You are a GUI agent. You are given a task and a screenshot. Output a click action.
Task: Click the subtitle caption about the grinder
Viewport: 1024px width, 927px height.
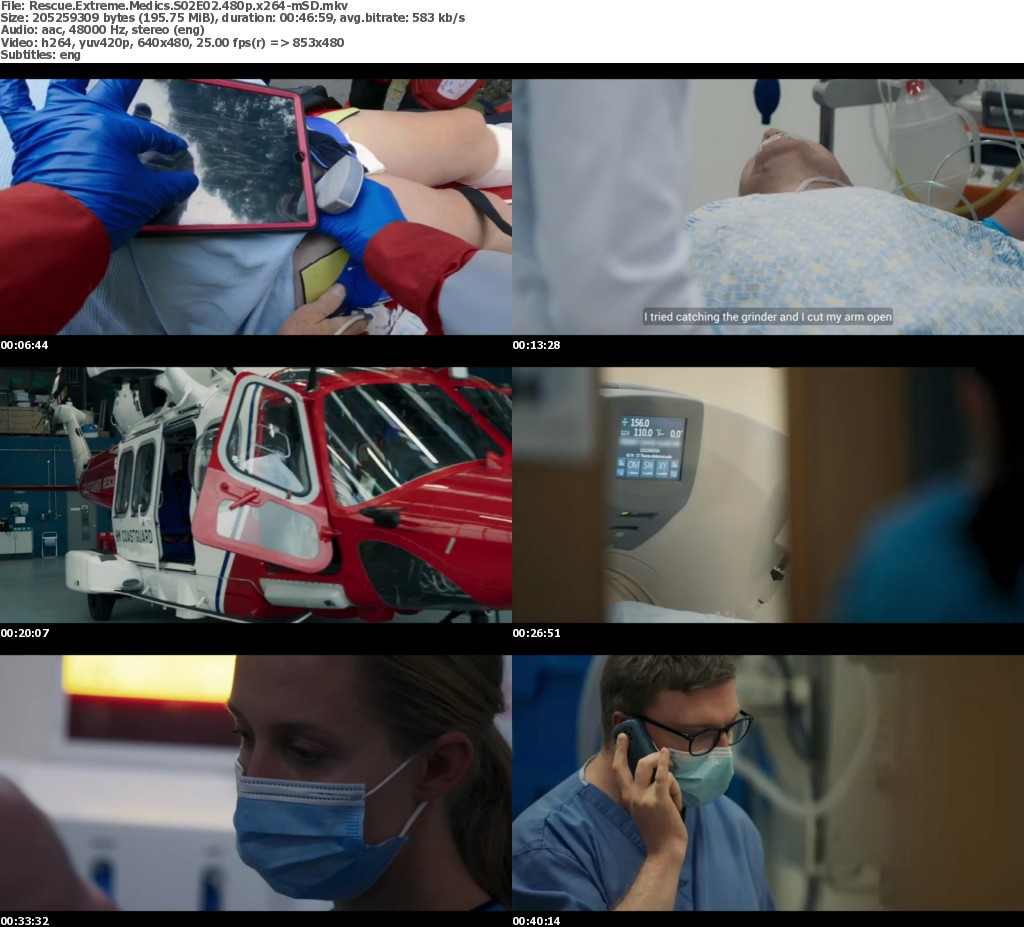(767, 317)
